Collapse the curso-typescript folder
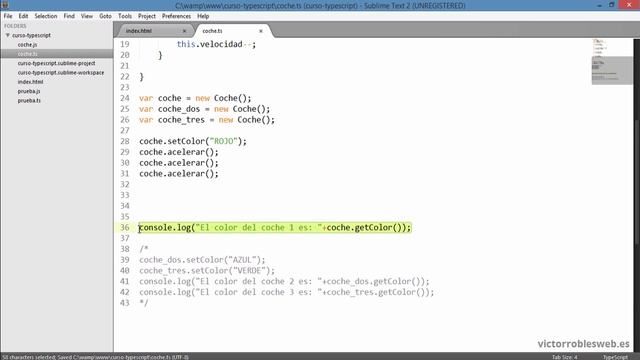The height and width of the screenshot is (360, 640). coord(8,36)
